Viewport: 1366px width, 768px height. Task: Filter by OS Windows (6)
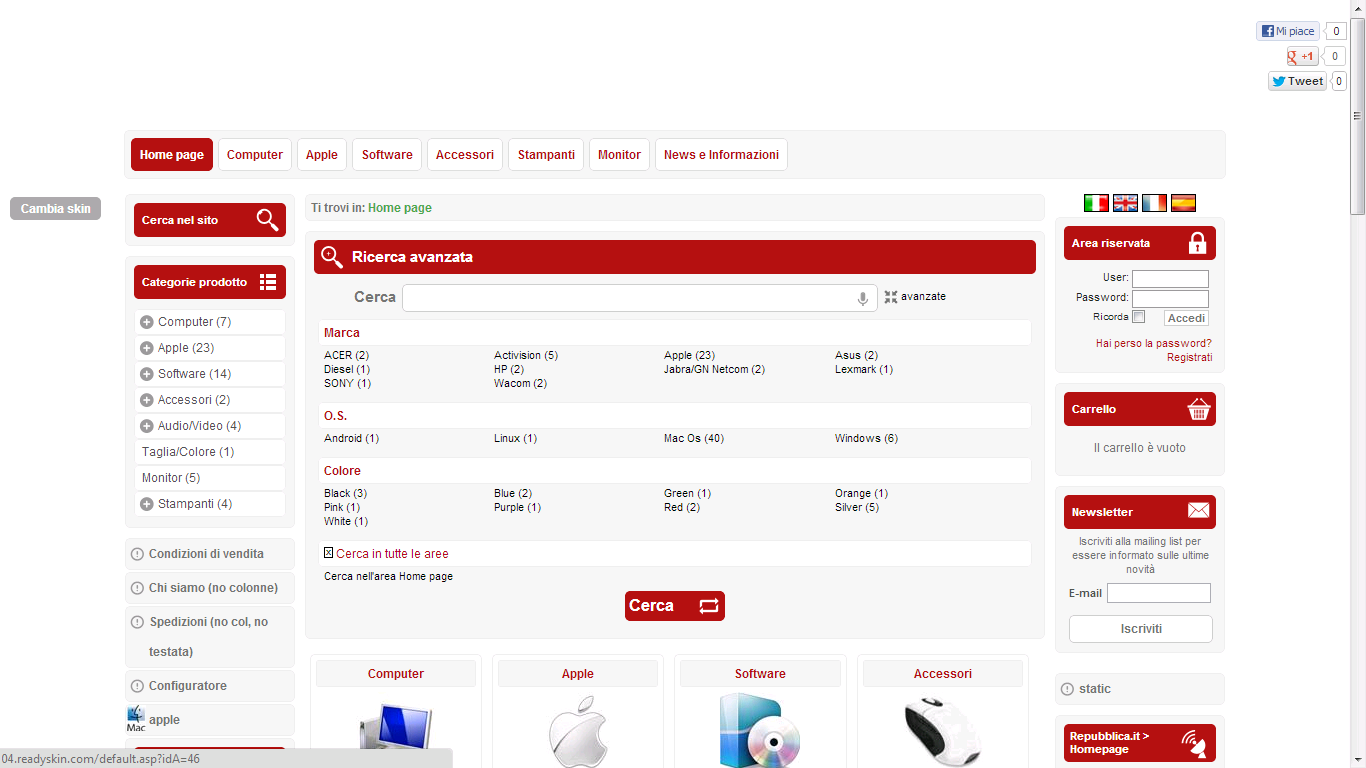(866, 438)
